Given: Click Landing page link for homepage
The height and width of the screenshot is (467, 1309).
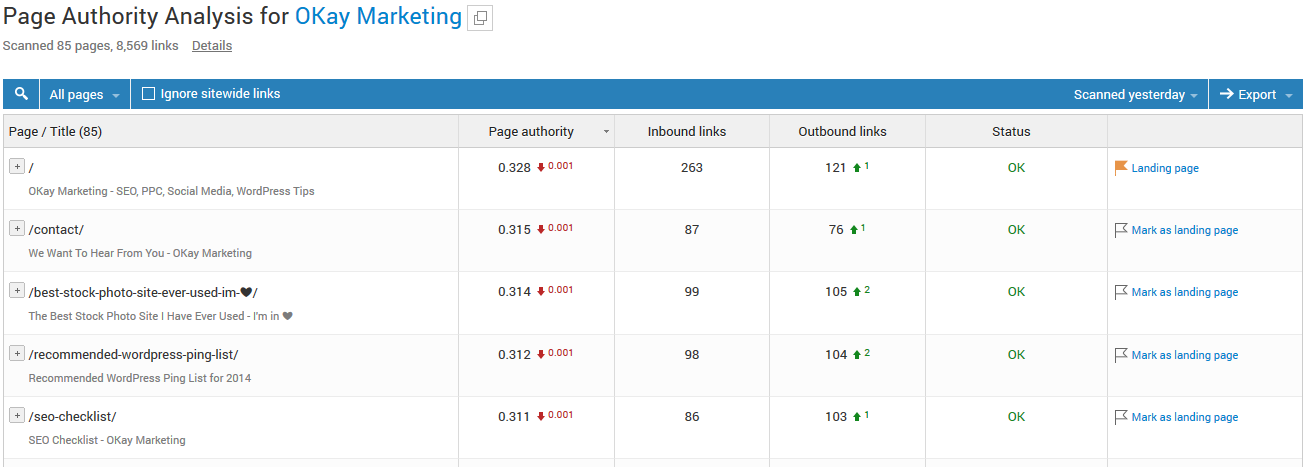Looking at the screenshot, I should (x=1165, y=168).
